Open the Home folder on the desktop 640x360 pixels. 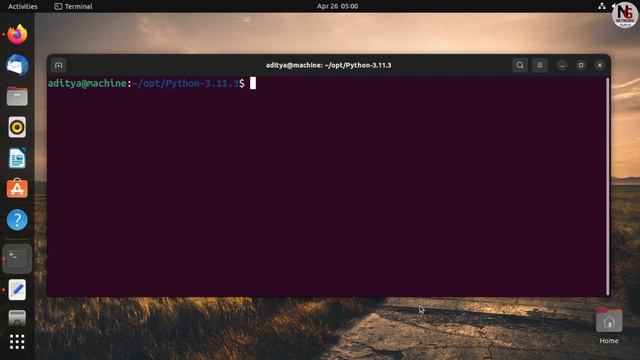[609, 326]
